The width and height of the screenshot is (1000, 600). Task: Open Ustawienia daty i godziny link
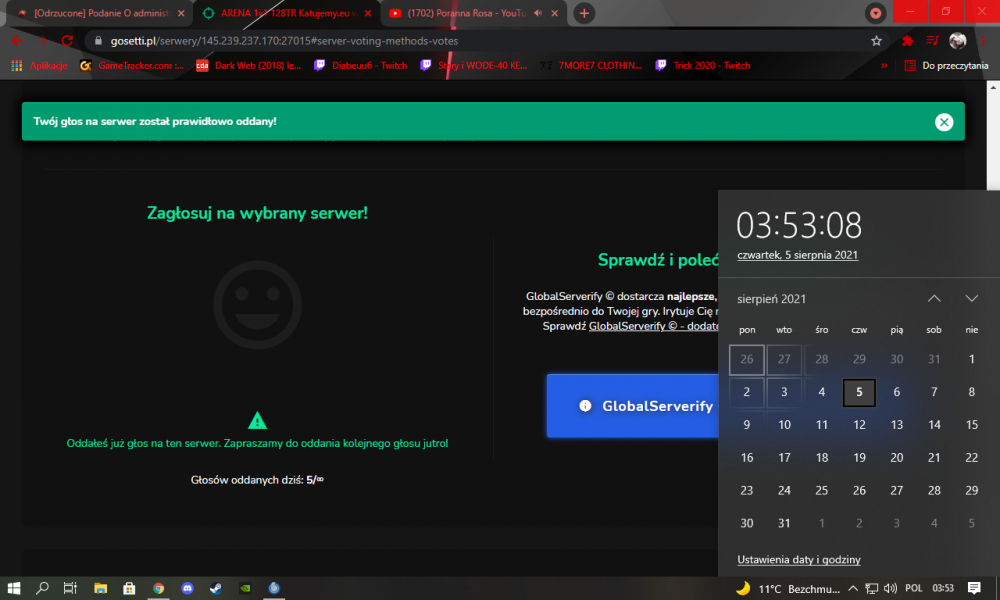click(798, 560)
